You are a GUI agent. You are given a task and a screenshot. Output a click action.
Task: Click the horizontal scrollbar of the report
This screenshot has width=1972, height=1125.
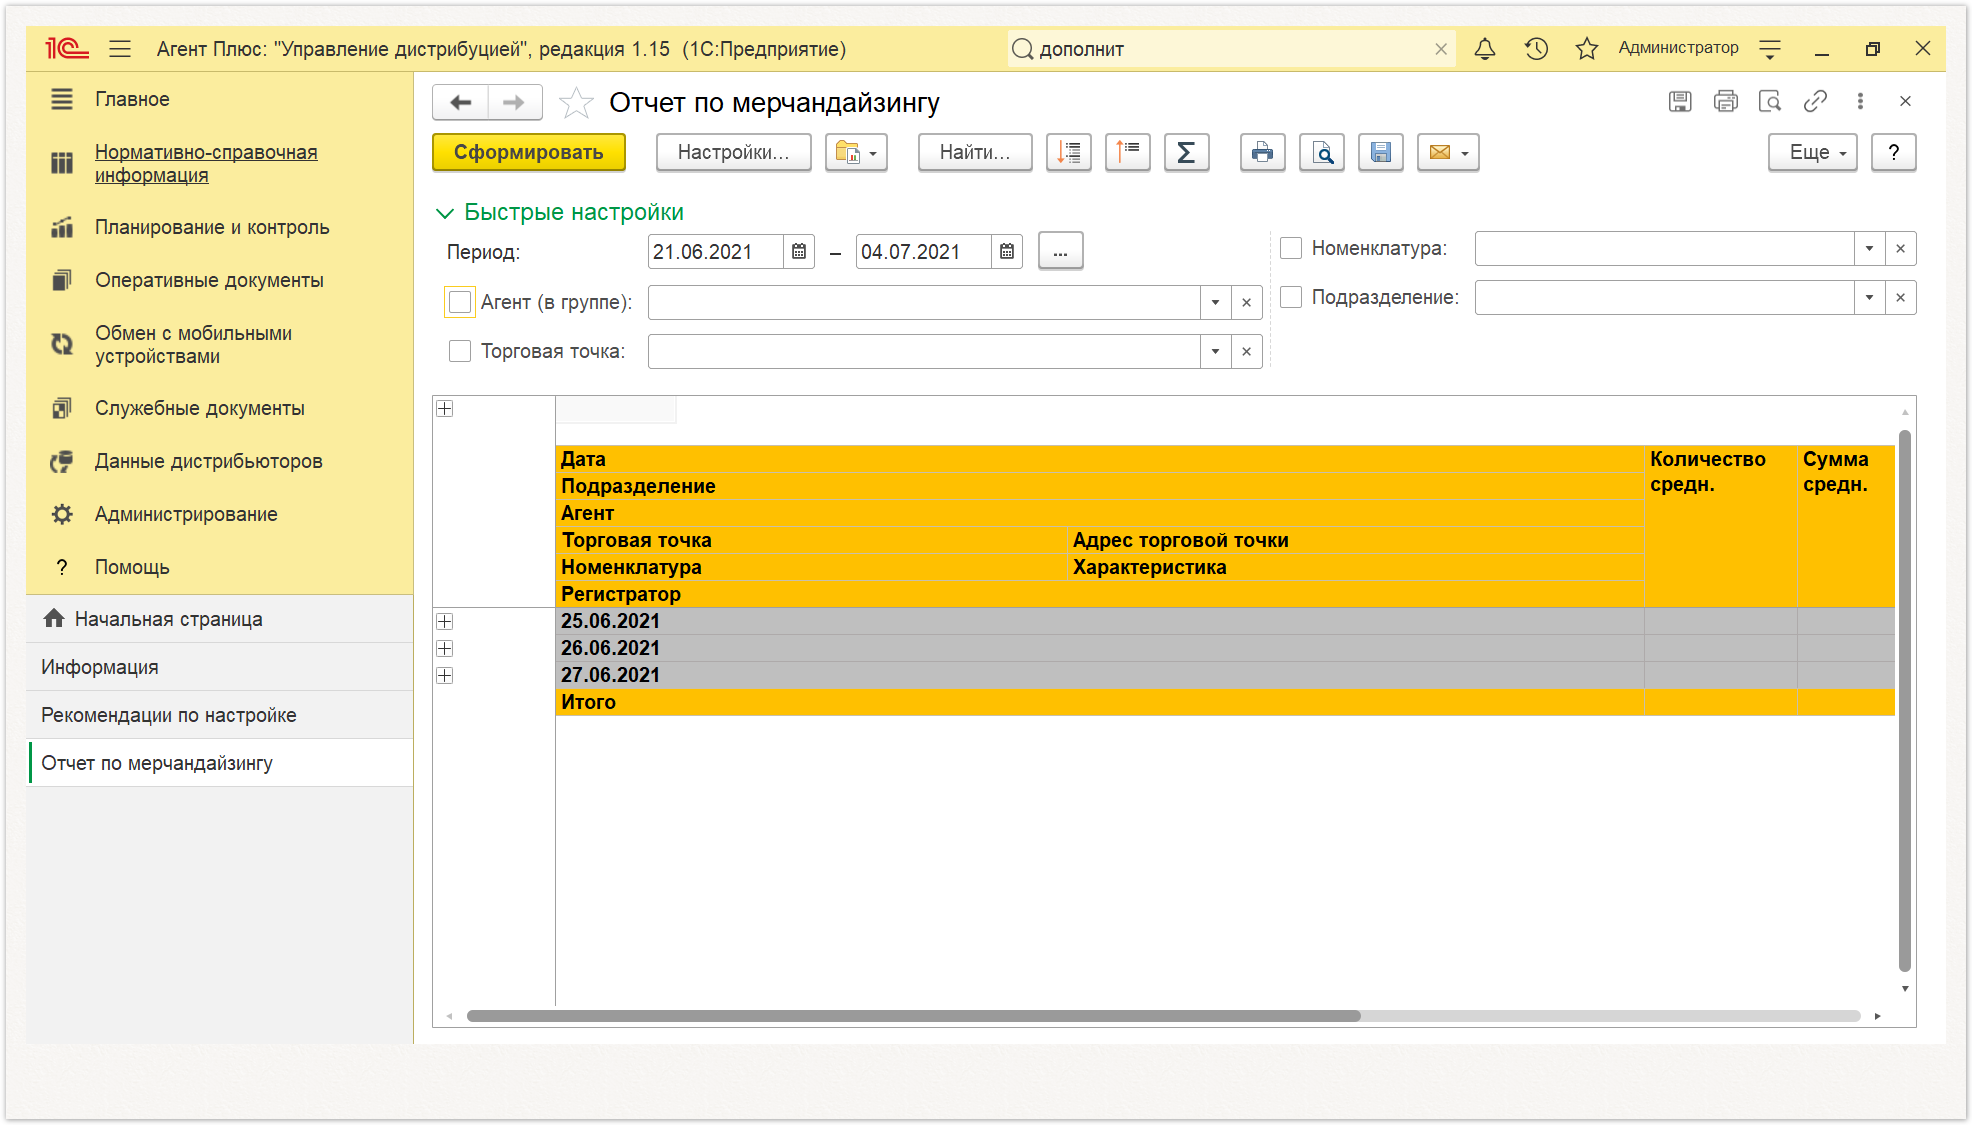click(913, 1016)
